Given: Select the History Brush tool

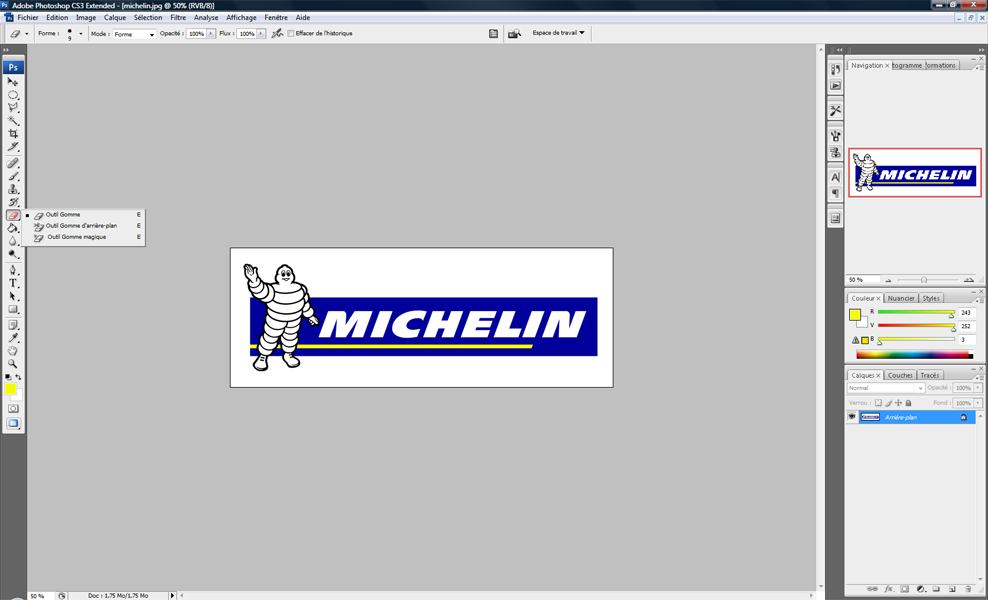Looking at the screenshot, I should (13, 202).
